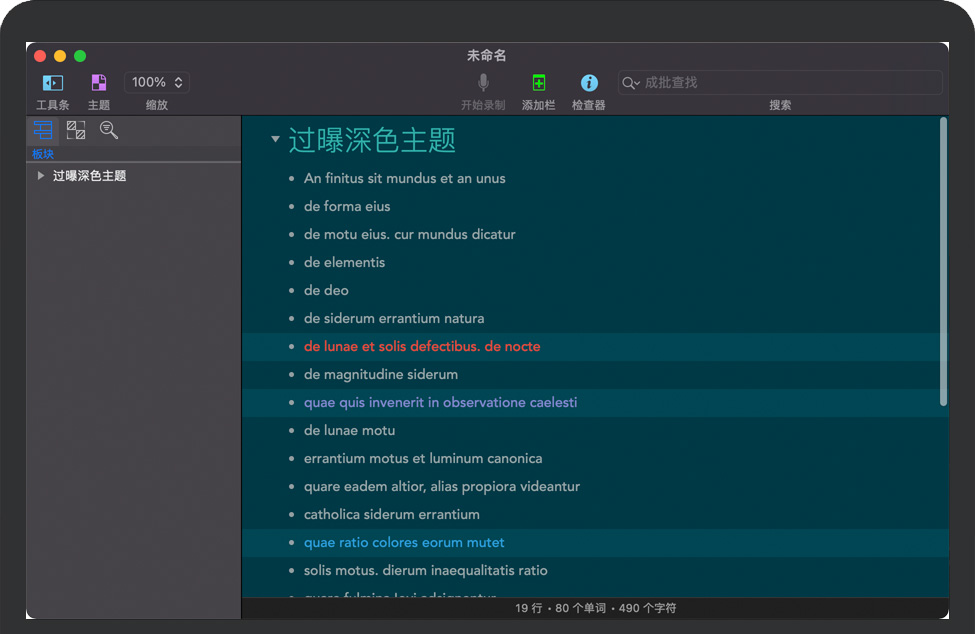Open the search options magnifier menu

click(x=630, y=83)
